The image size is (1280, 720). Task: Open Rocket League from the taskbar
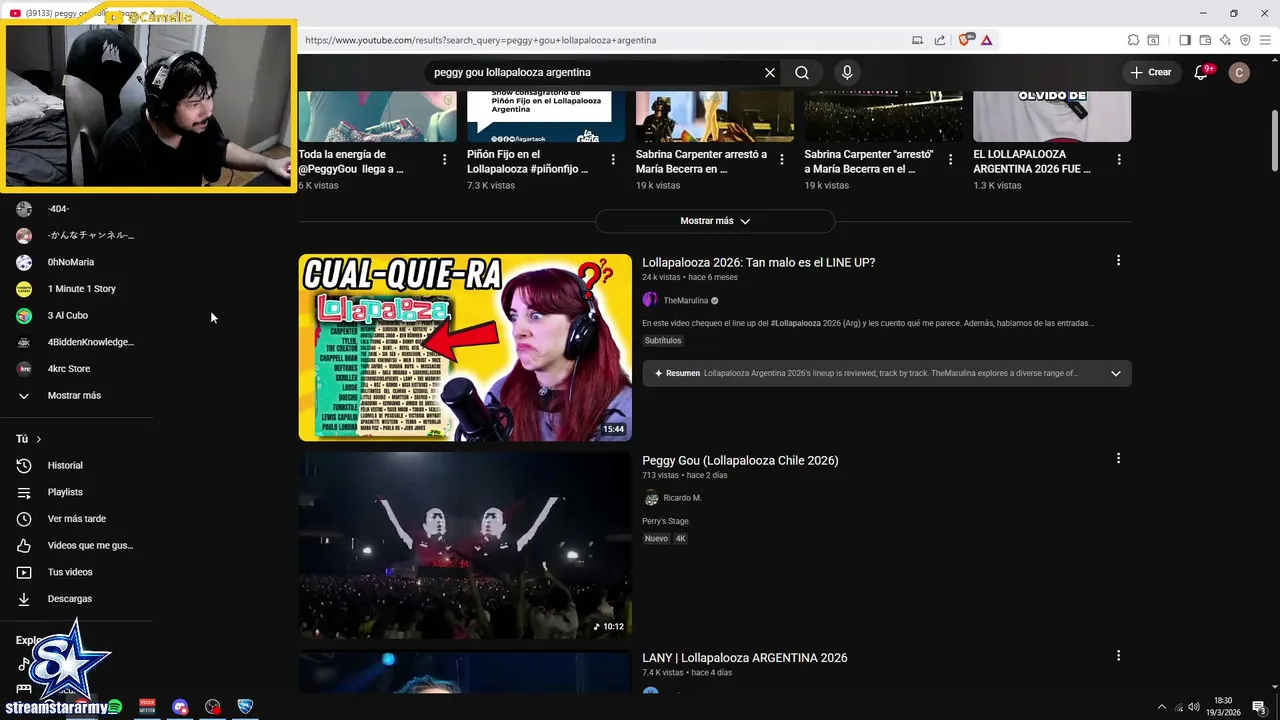tap(245, 707)
